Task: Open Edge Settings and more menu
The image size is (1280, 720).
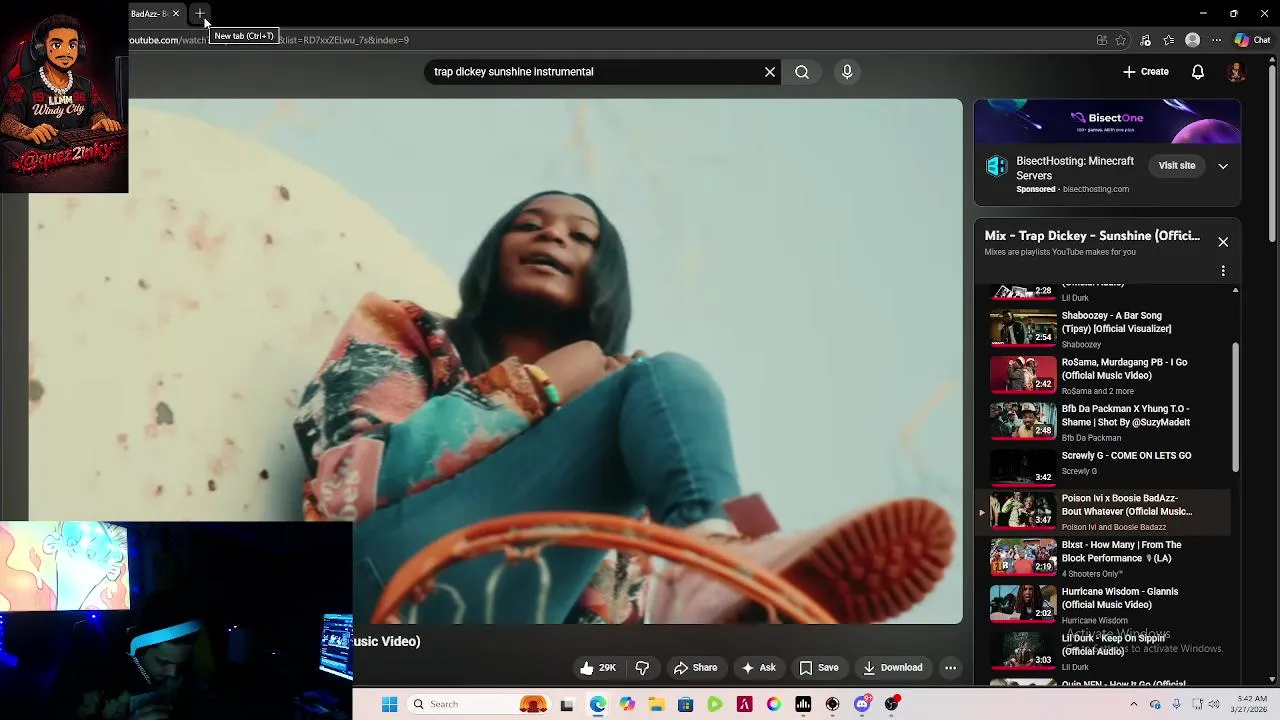Action: (1216, 40)
